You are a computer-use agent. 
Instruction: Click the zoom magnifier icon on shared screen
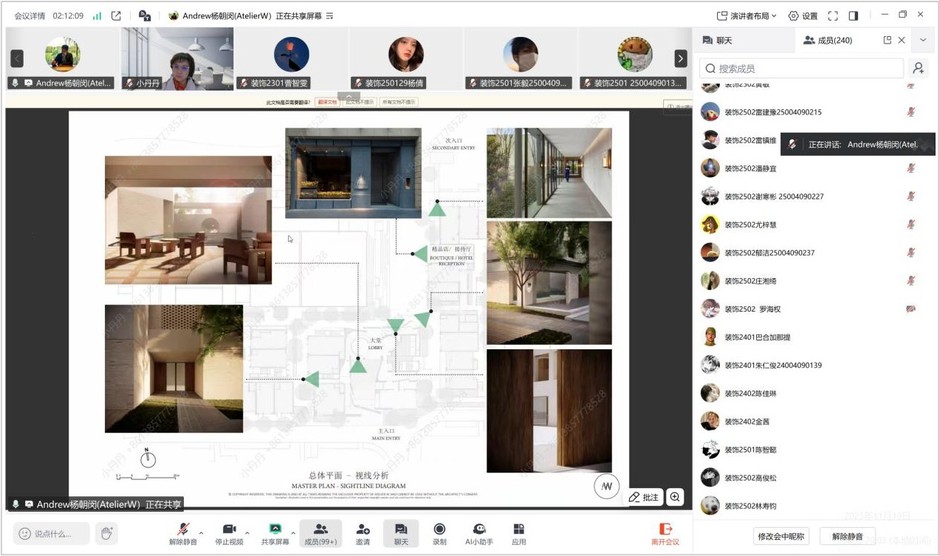(675, 497)
